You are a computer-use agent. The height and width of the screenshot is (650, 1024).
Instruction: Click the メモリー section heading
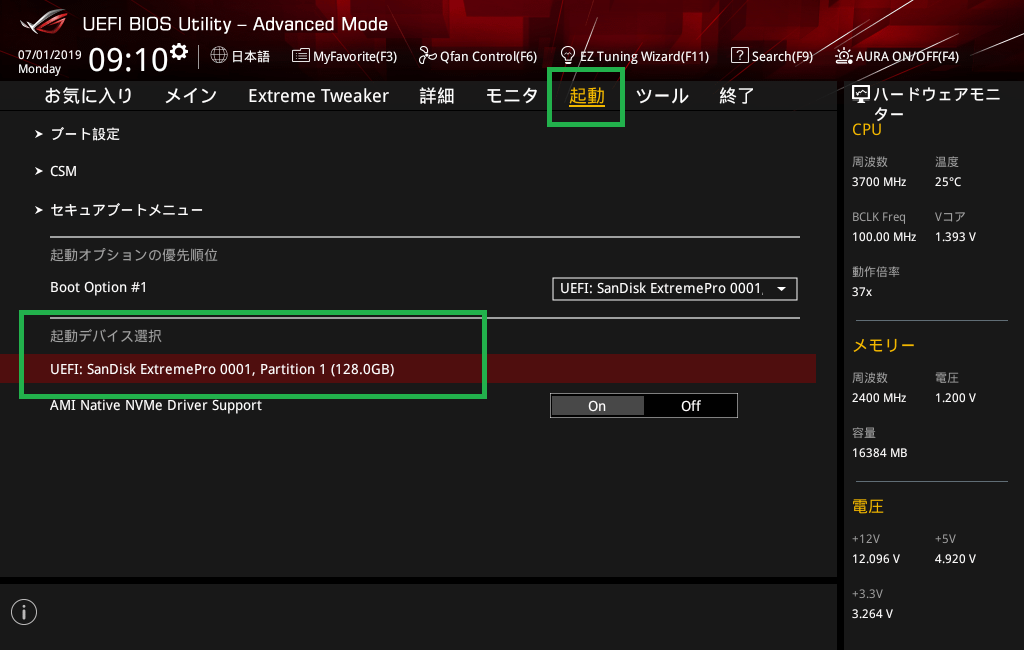[884, 345]
